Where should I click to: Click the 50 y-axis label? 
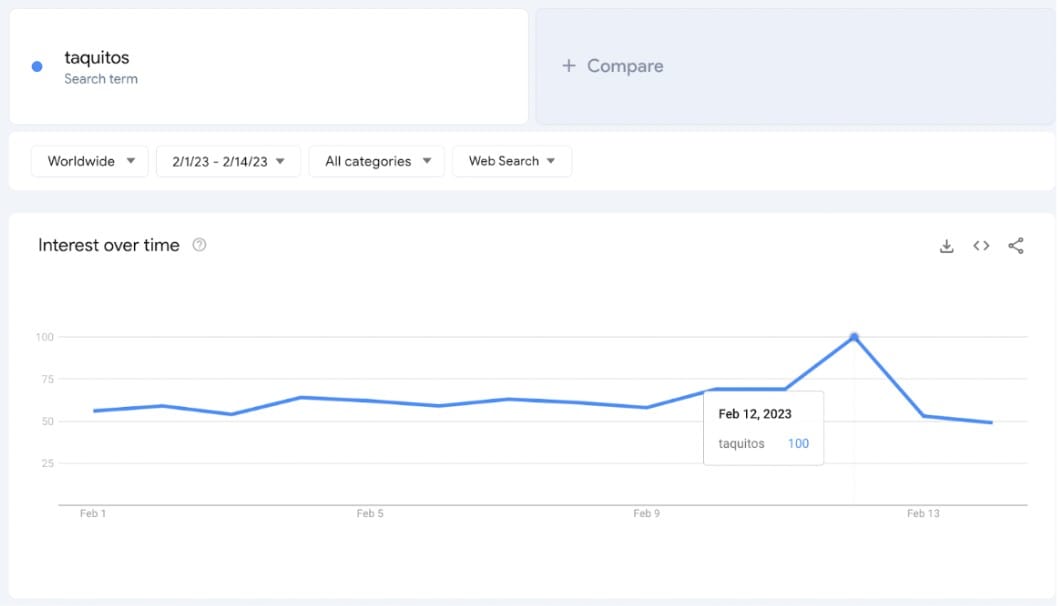pyautogui.click(x=47, y=421)
